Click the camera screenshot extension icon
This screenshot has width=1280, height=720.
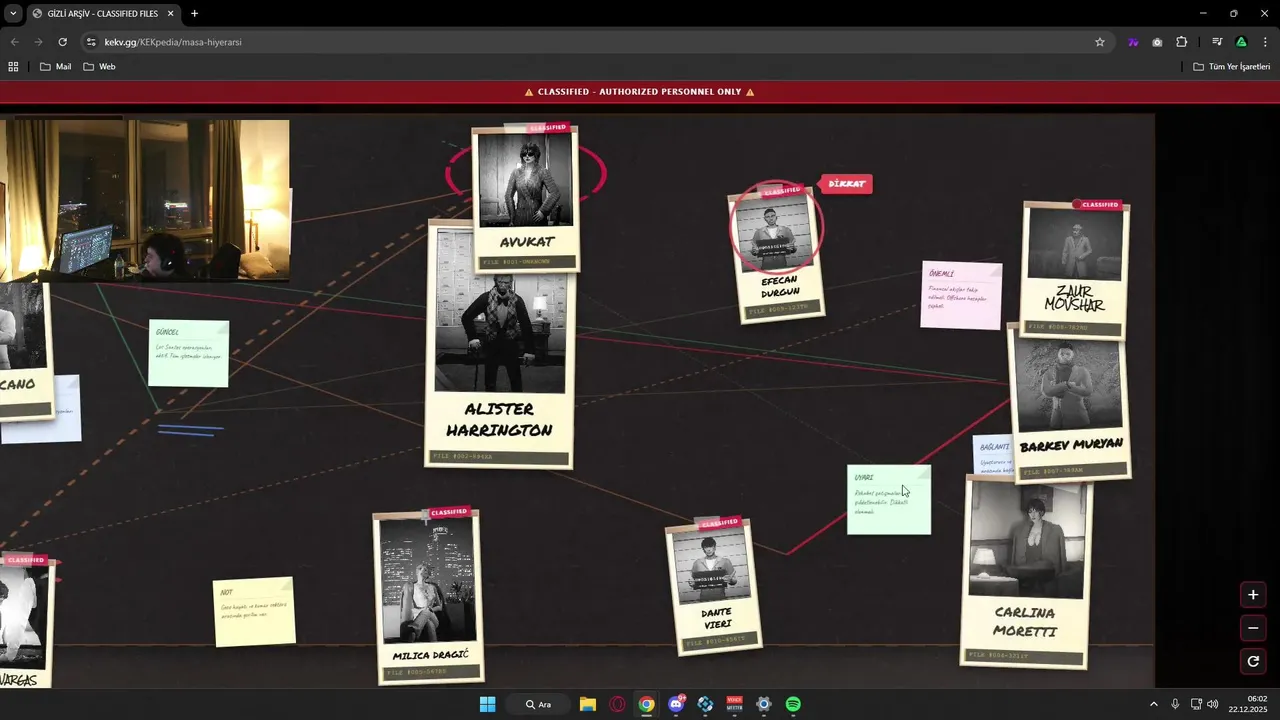(x=1157, y=42)
